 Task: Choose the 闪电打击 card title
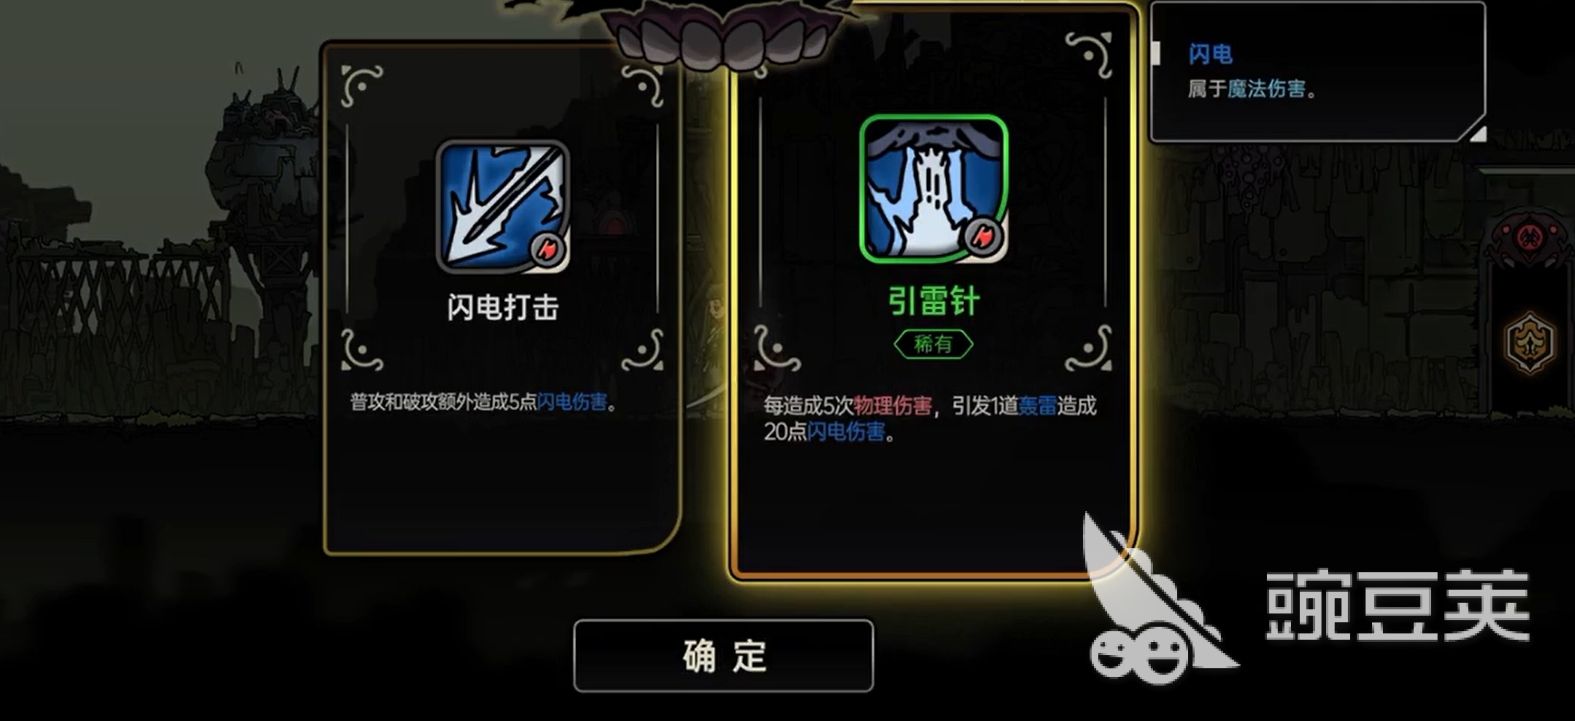click(x=503, y=307)
